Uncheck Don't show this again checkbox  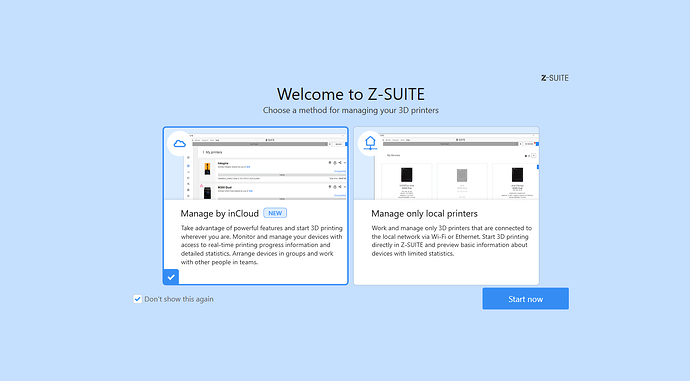point(137,299)
